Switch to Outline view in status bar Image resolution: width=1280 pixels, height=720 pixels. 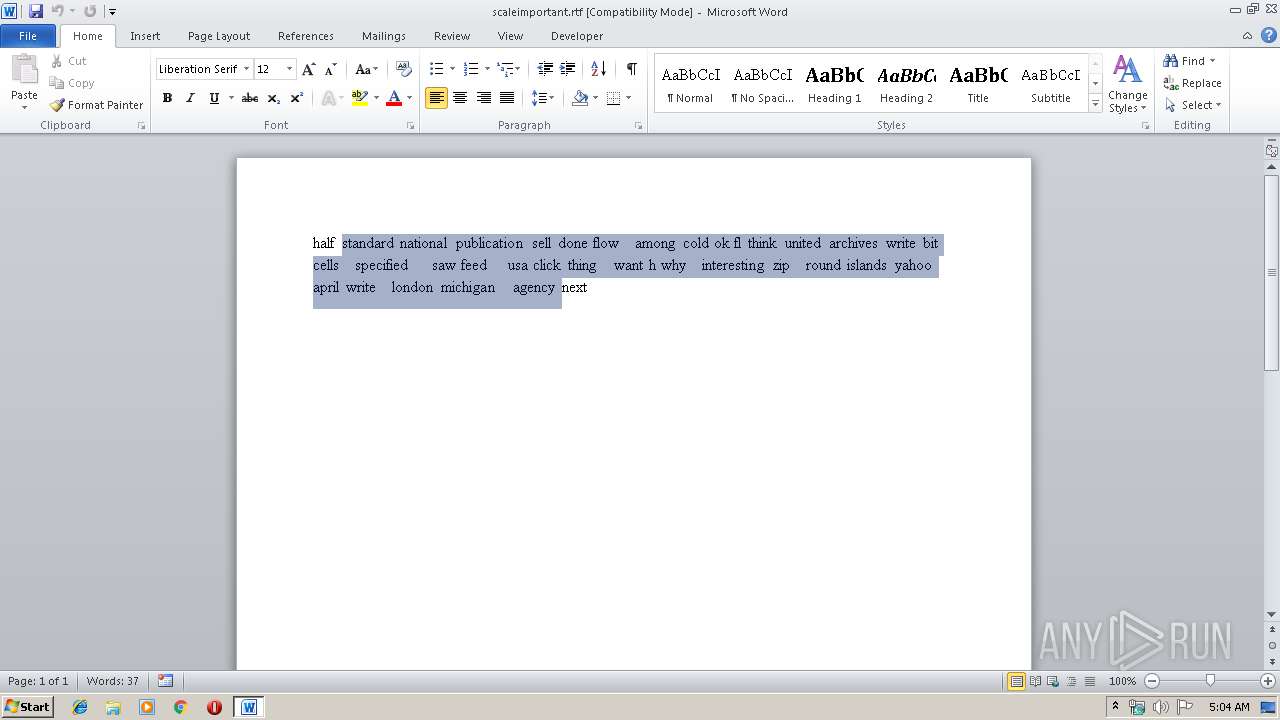tap(1071, 681)
